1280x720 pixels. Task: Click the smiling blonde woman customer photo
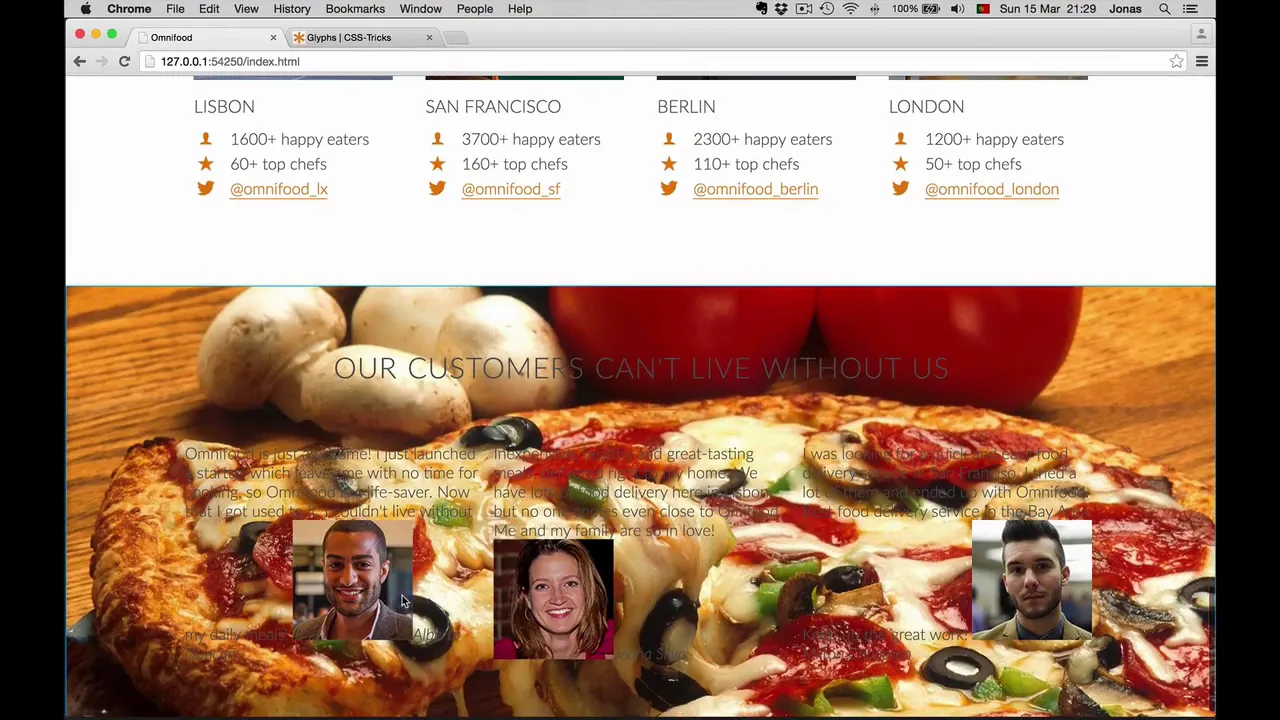click(553, 598)
